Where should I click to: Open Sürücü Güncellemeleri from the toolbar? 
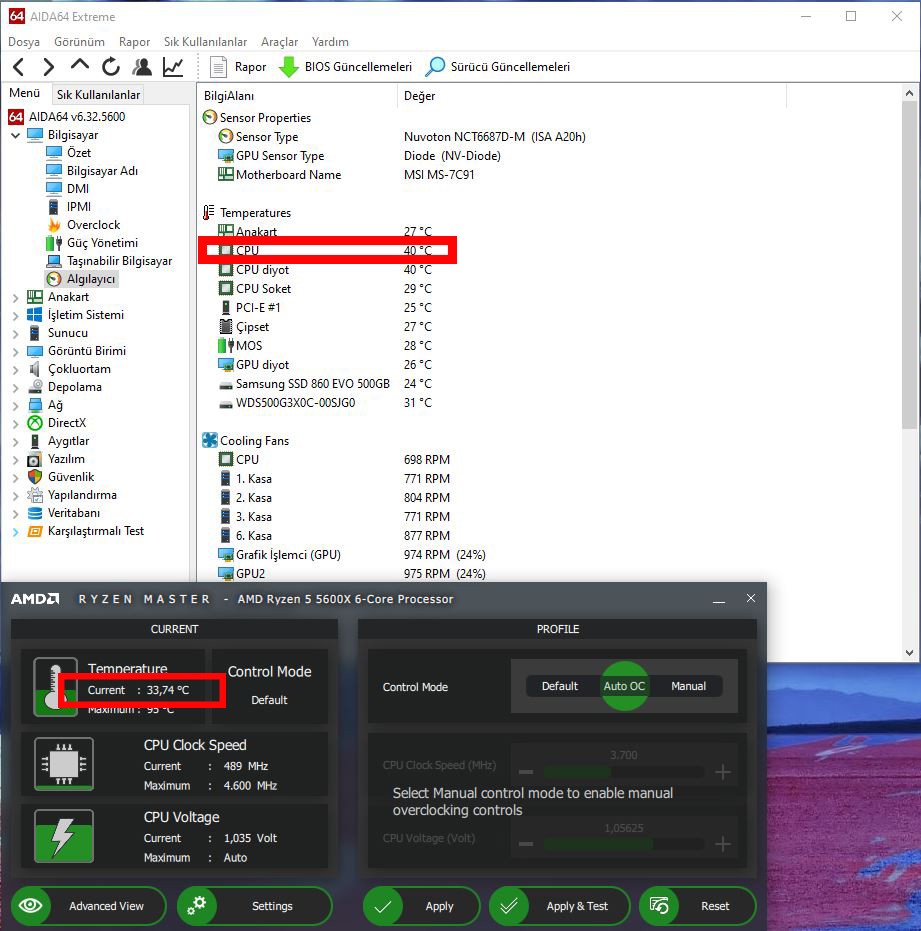498,67
